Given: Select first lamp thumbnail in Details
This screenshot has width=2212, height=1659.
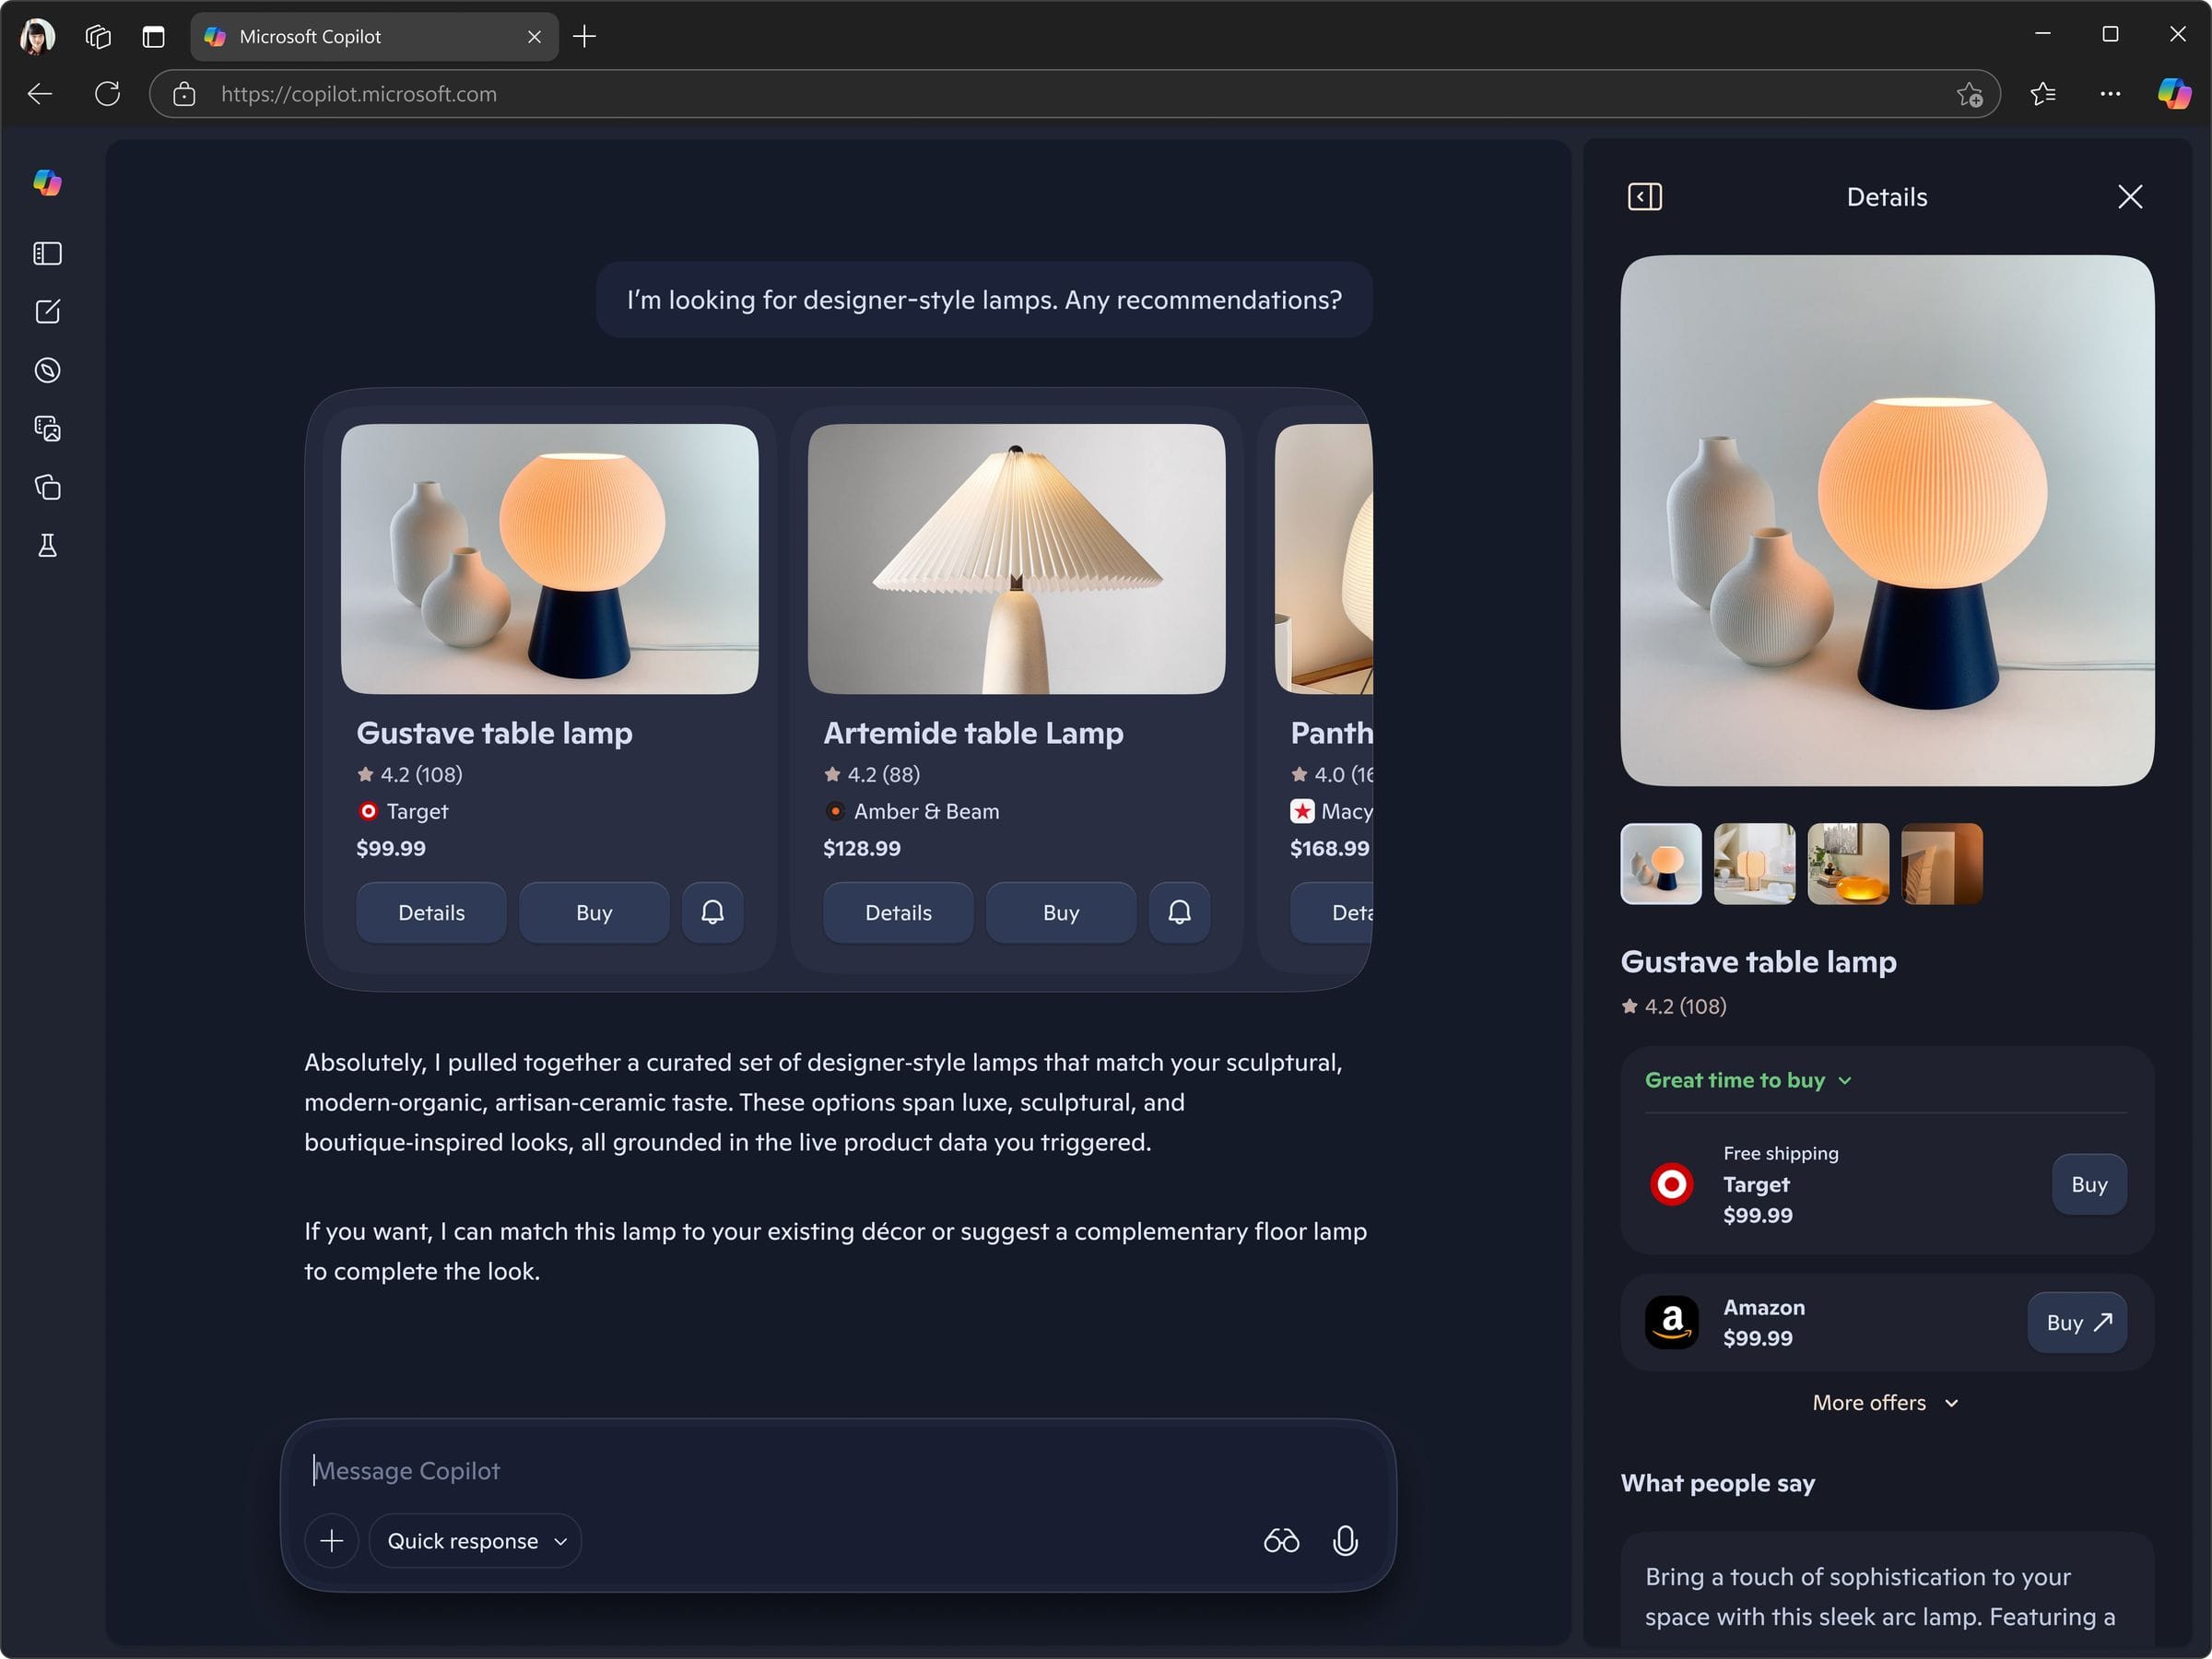Looking at the screenshot, I should coord(1661,864).
